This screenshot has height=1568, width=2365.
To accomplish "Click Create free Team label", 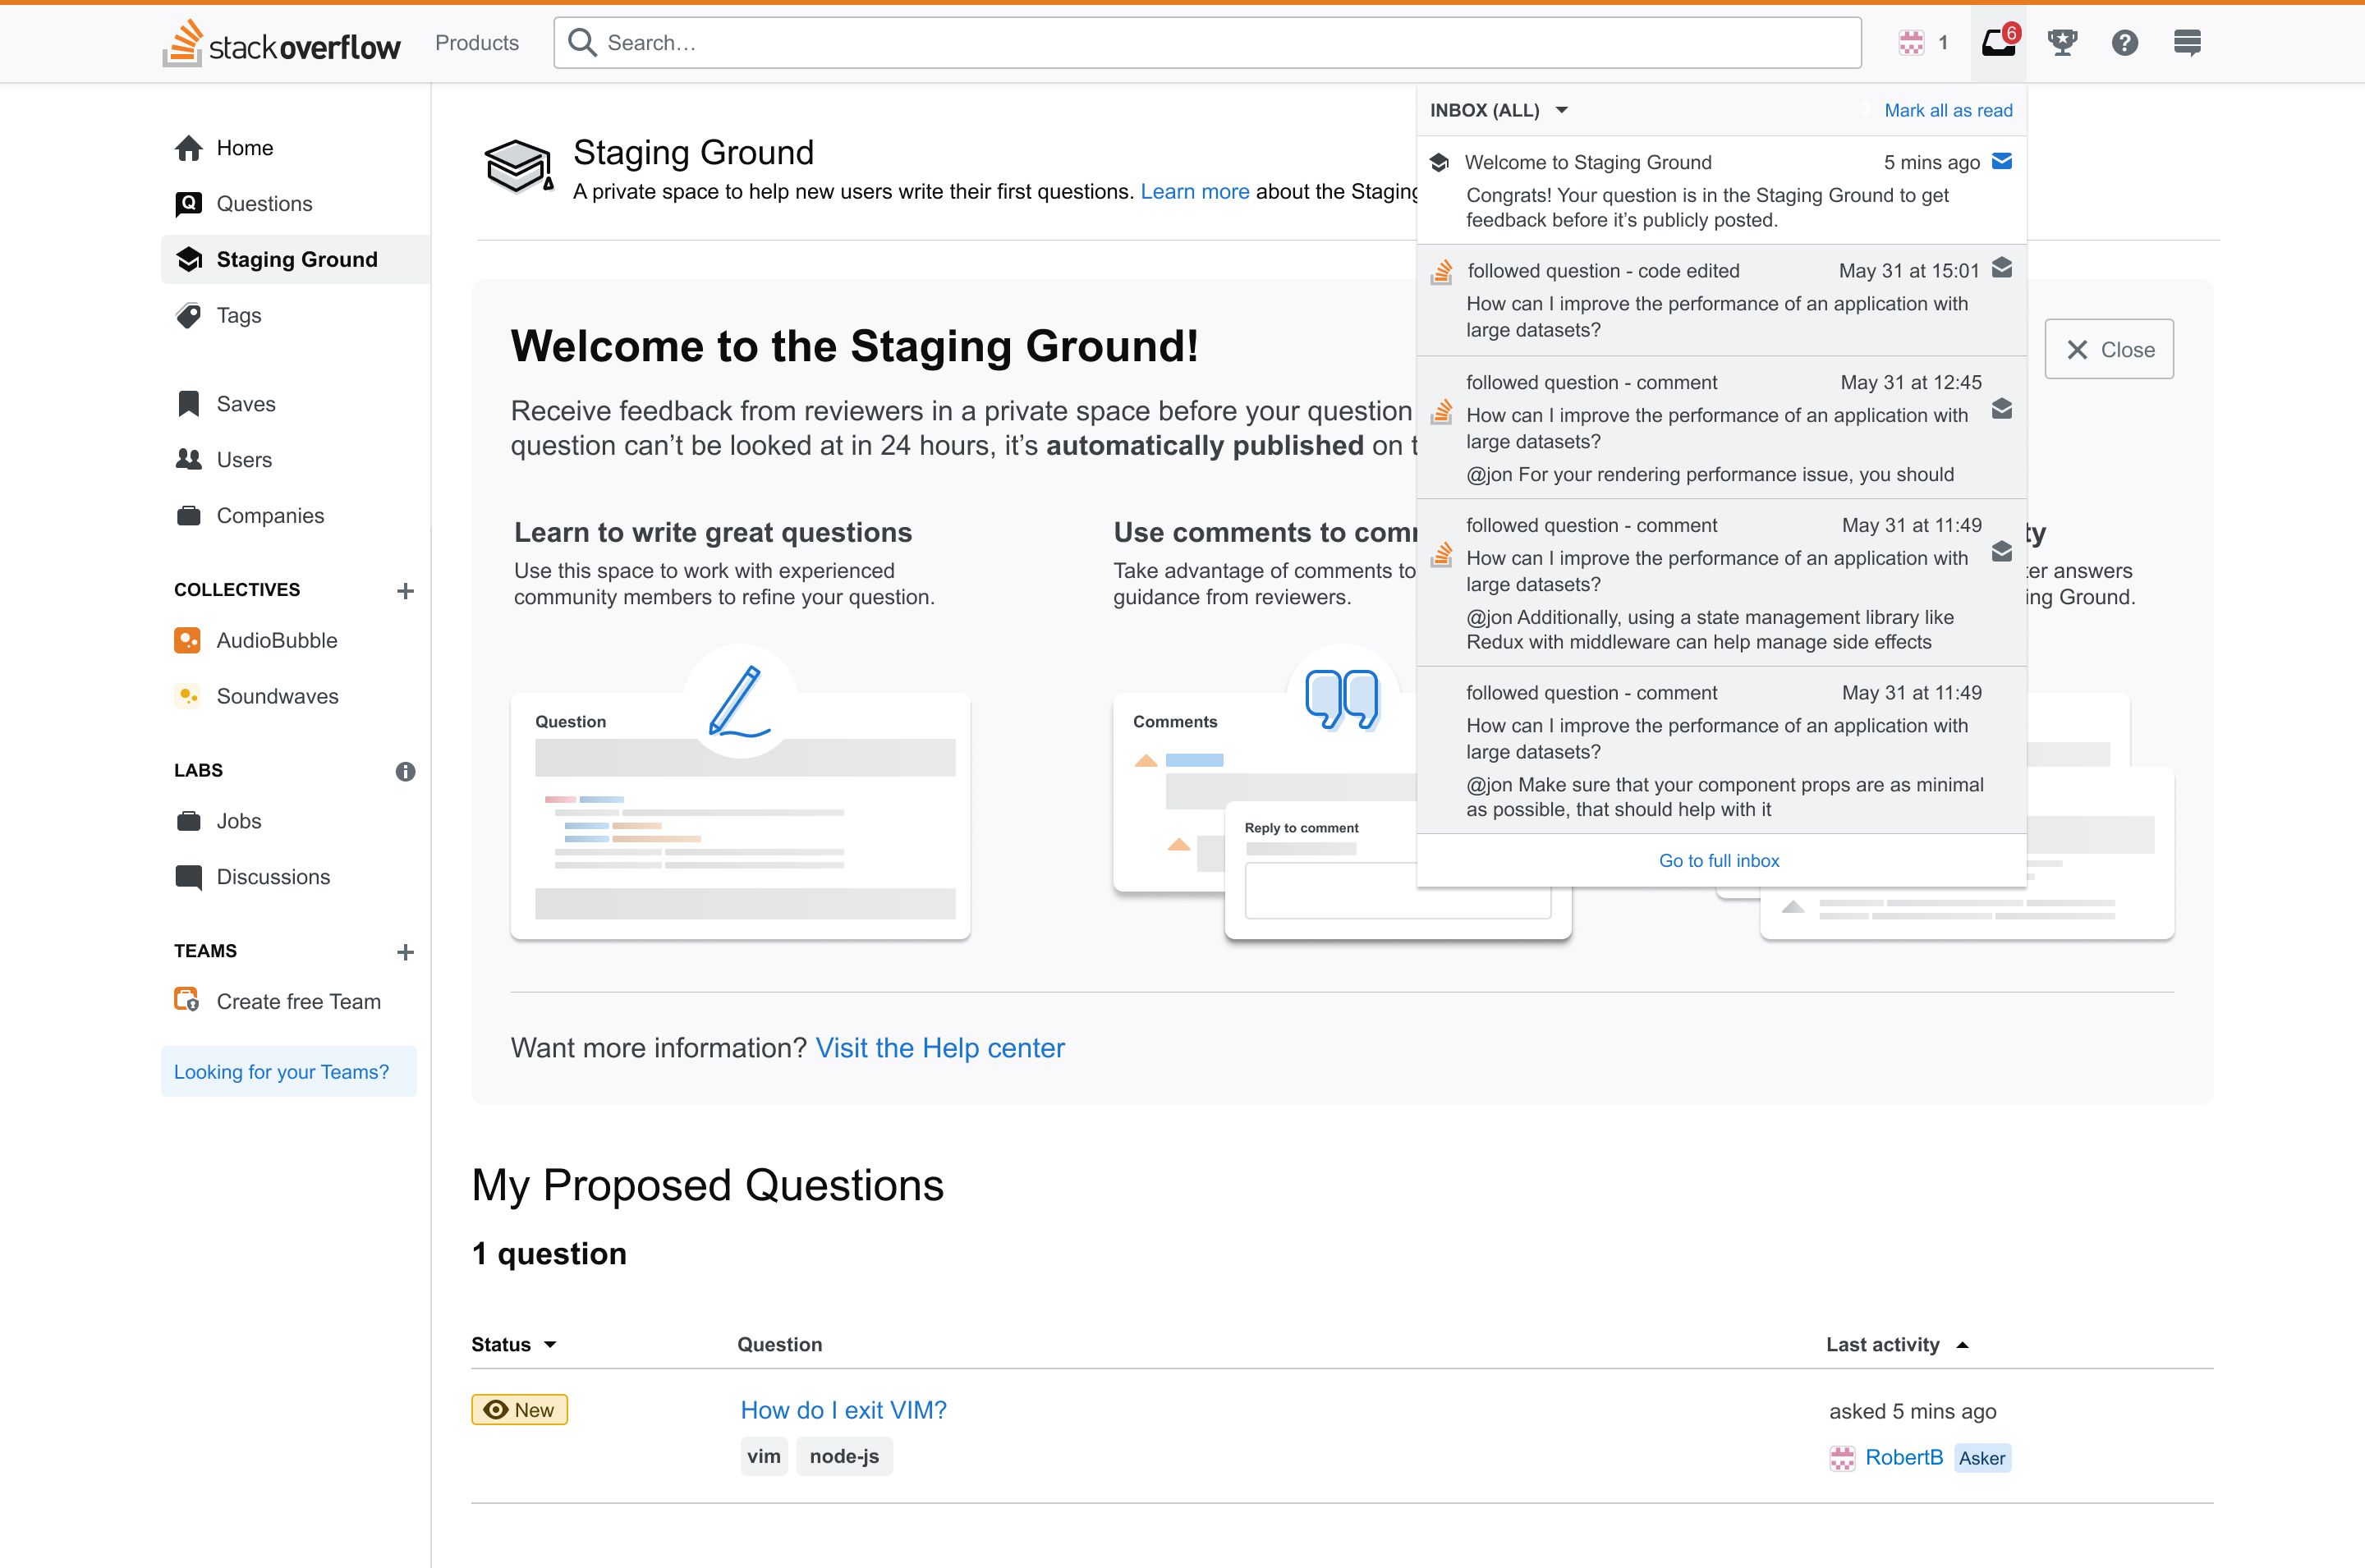I will [298, 1001].
